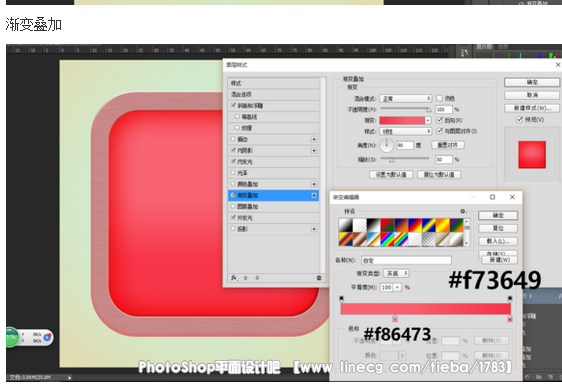Click 取消 in the Layer Style dialog

point(532,95)
